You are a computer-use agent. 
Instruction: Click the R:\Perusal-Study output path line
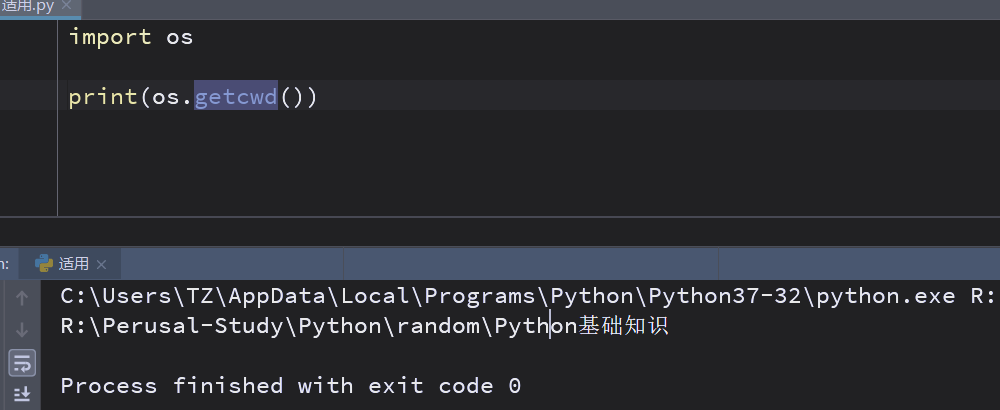tap(300, 326)
